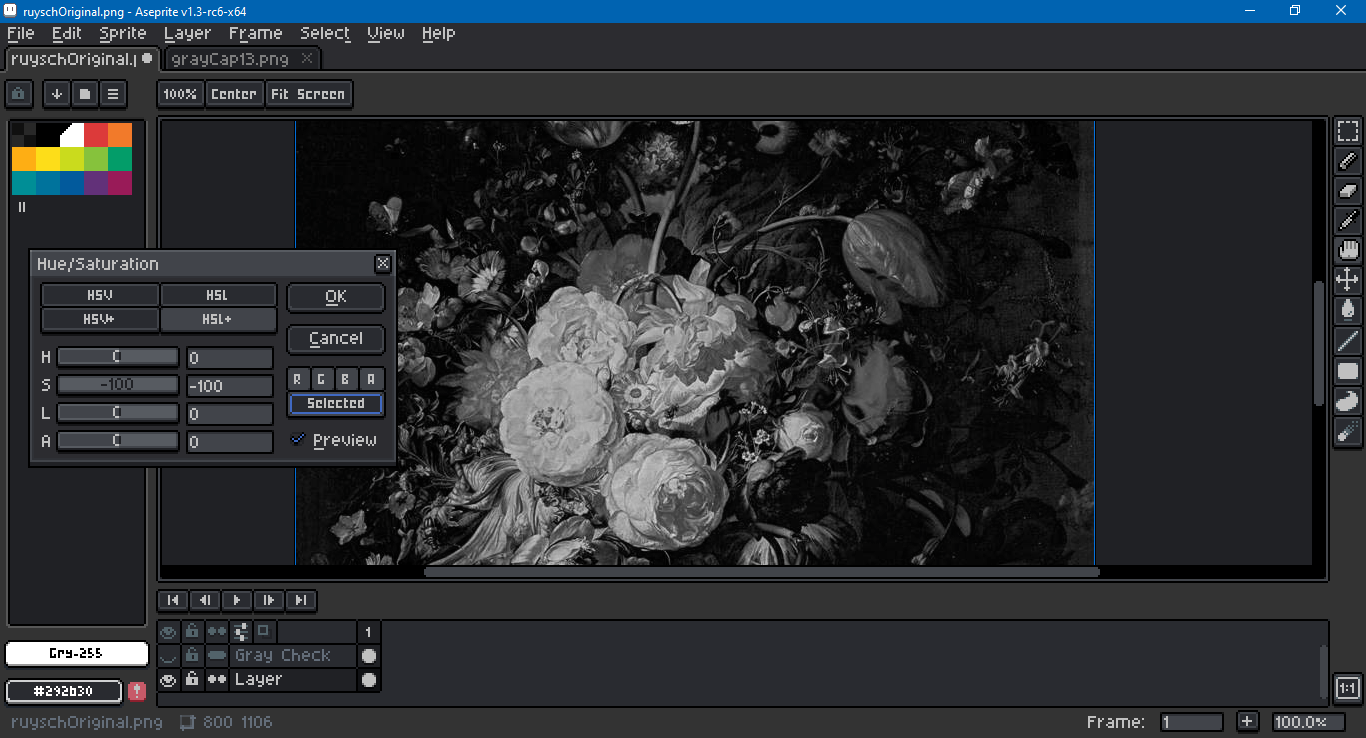Open the Select menu

tap(325, 33)
